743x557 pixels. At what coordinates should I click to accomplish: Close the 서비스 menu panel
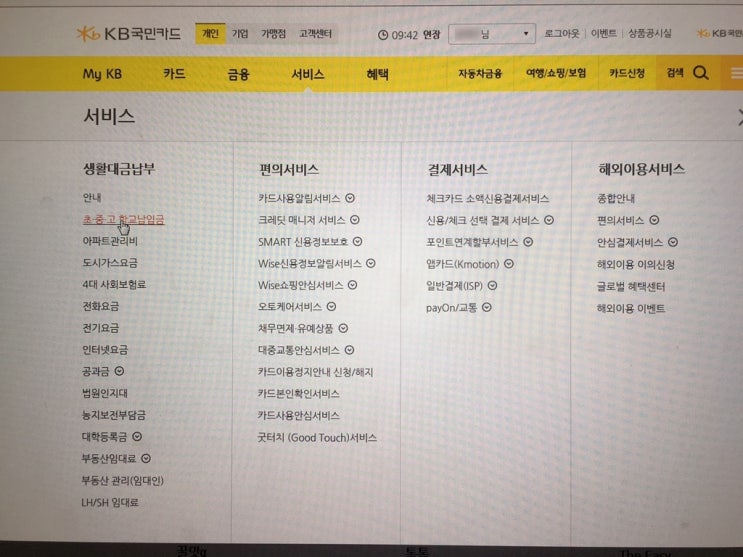click(x=740, y=117)
